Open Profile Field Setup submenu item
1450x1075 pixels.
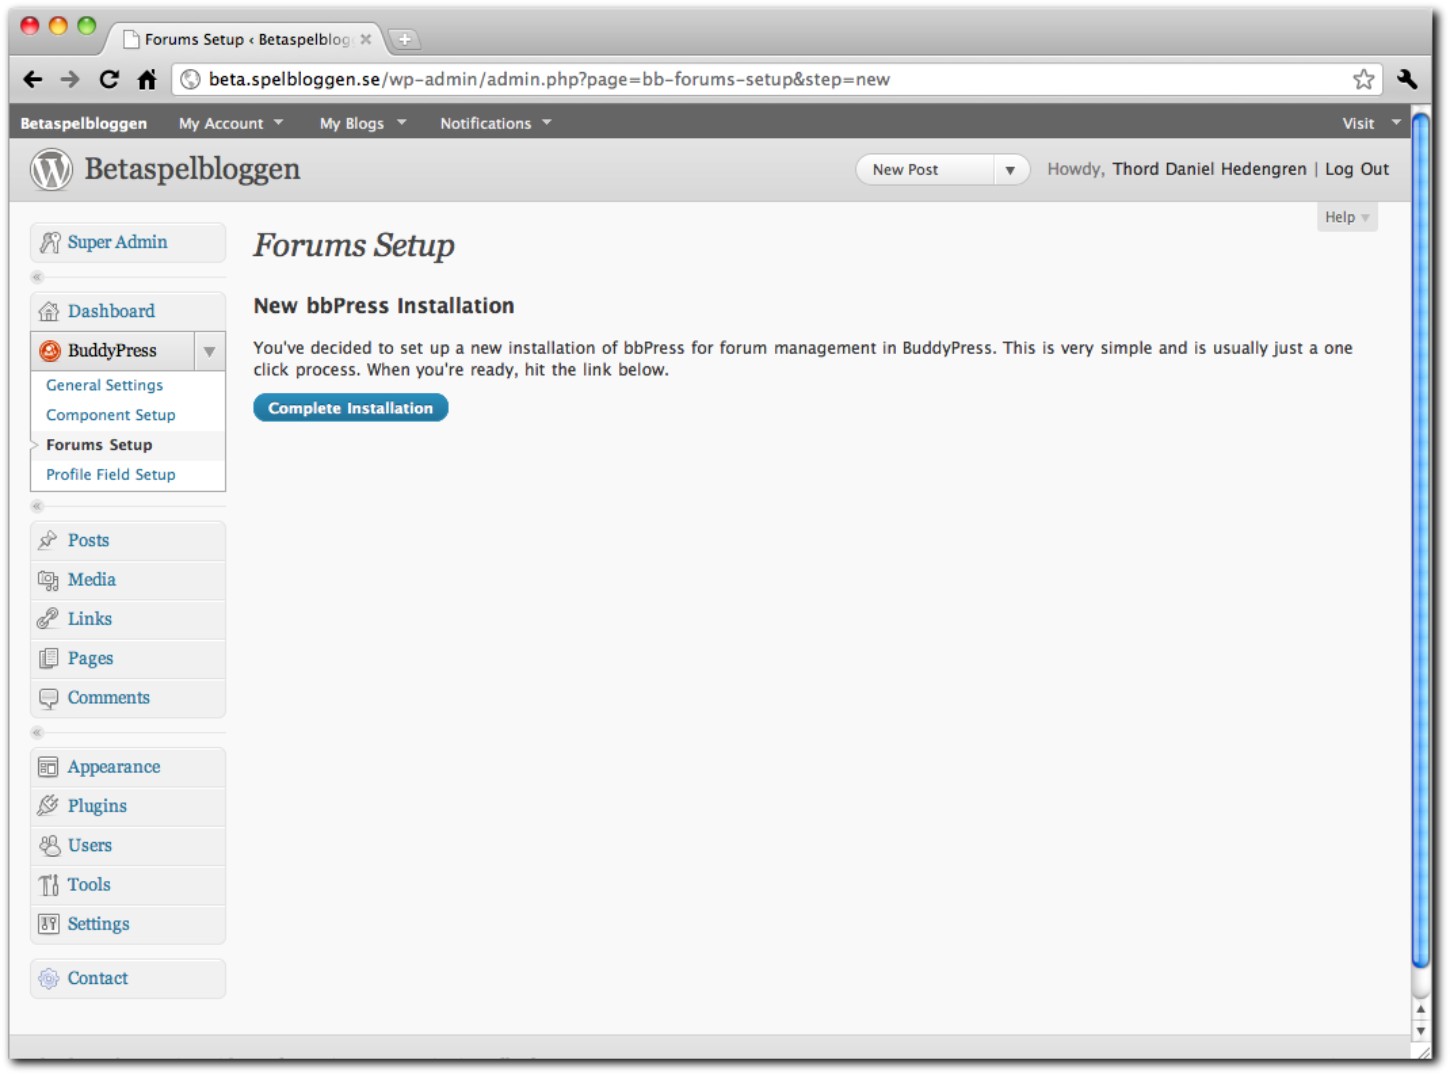(111, 474)
